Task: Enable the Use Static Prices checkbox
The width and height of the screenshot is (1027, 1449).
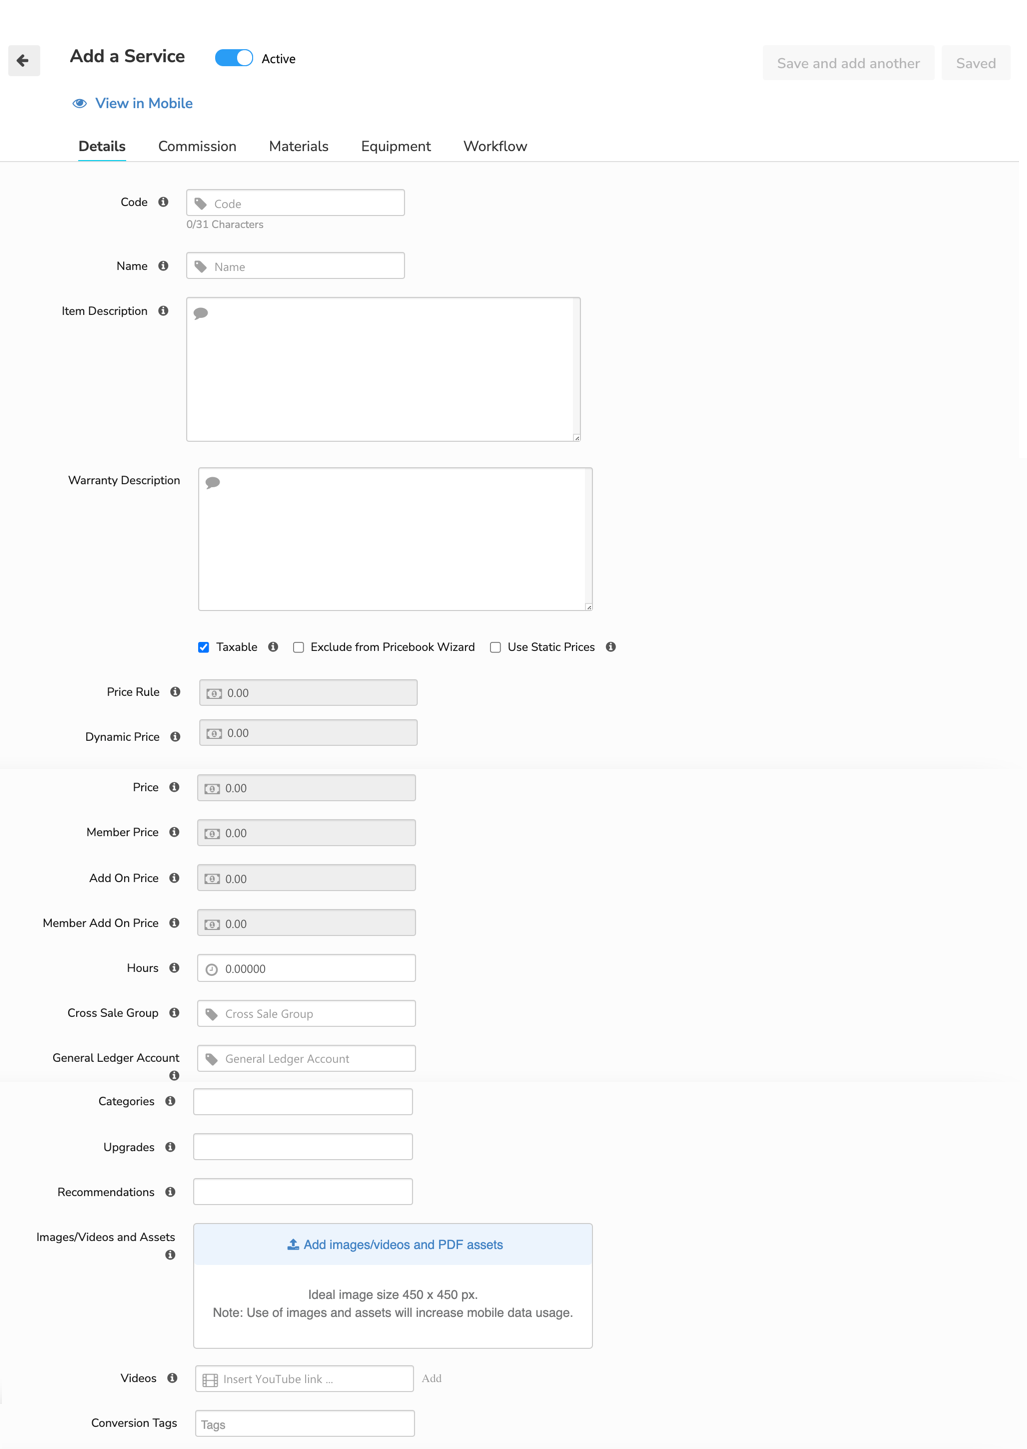Action: pyautogui.click(x=495, y=647)
